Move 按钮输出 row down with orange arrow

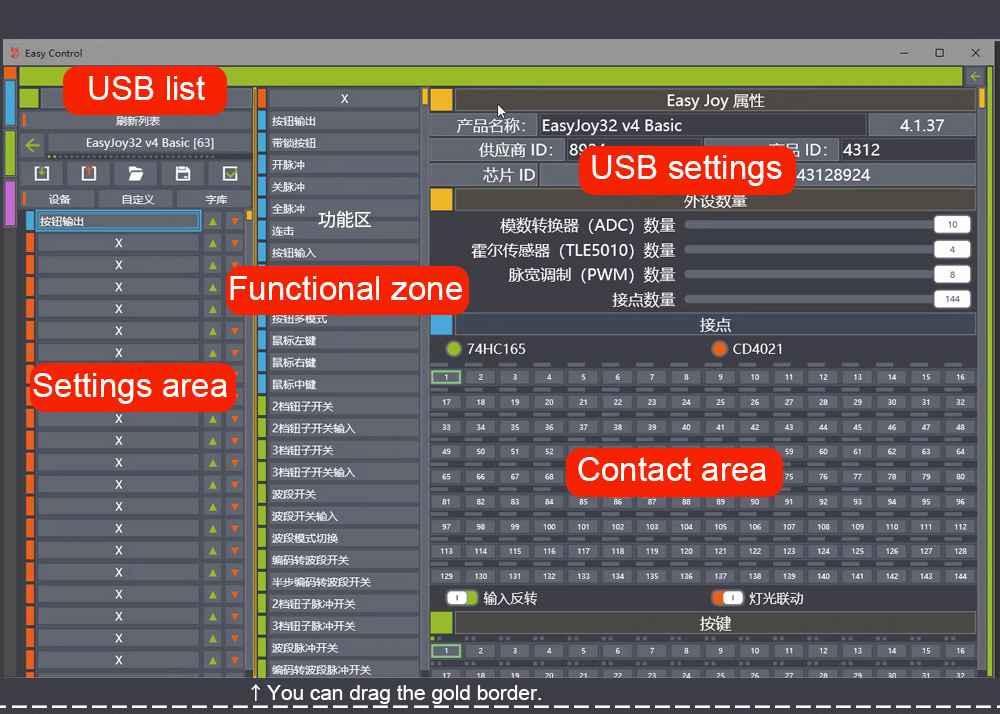pyautogui.click(x=234, y=221)
